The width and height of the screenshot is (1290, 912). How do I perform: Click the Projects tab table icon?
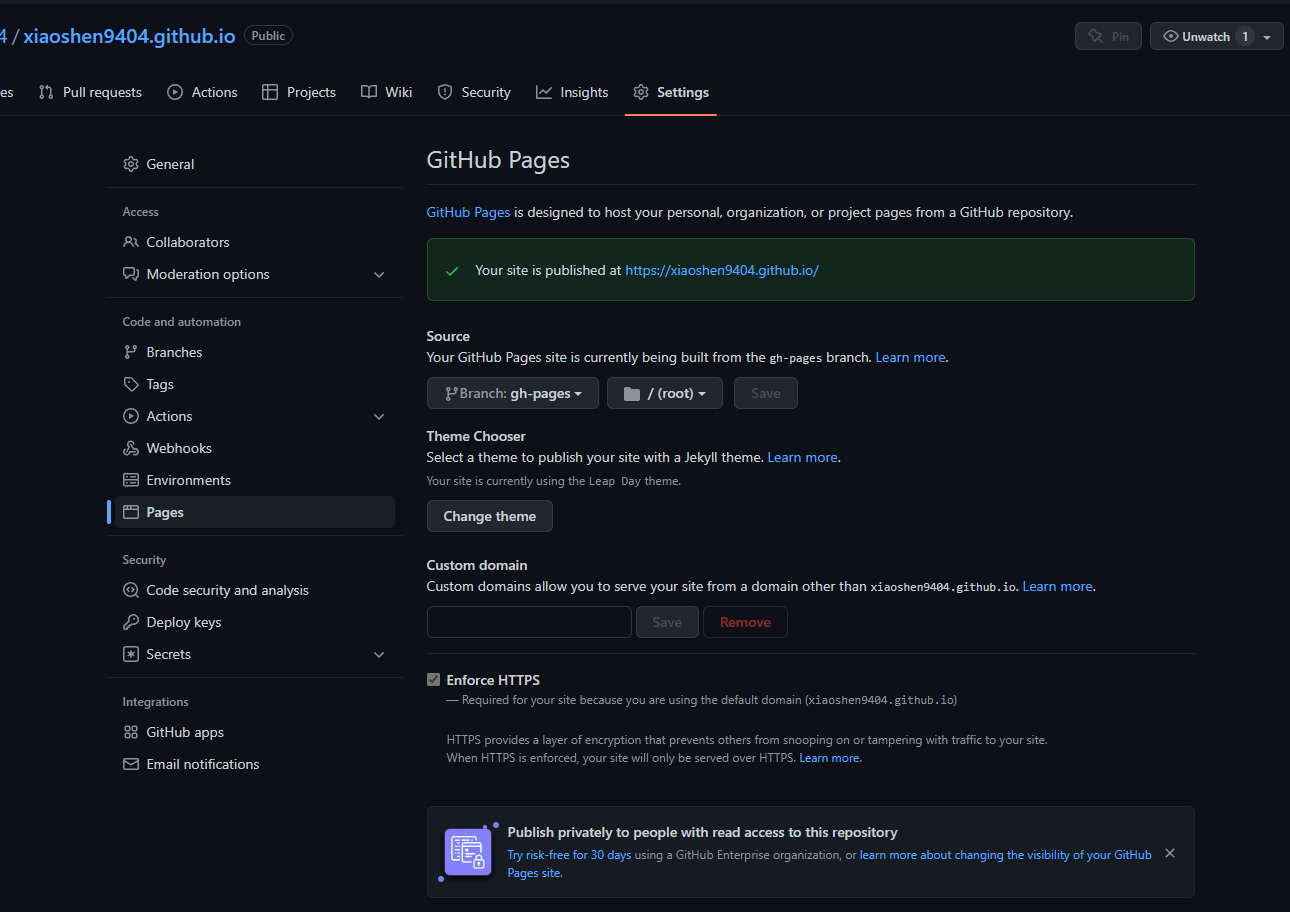(x=270, y=92)
